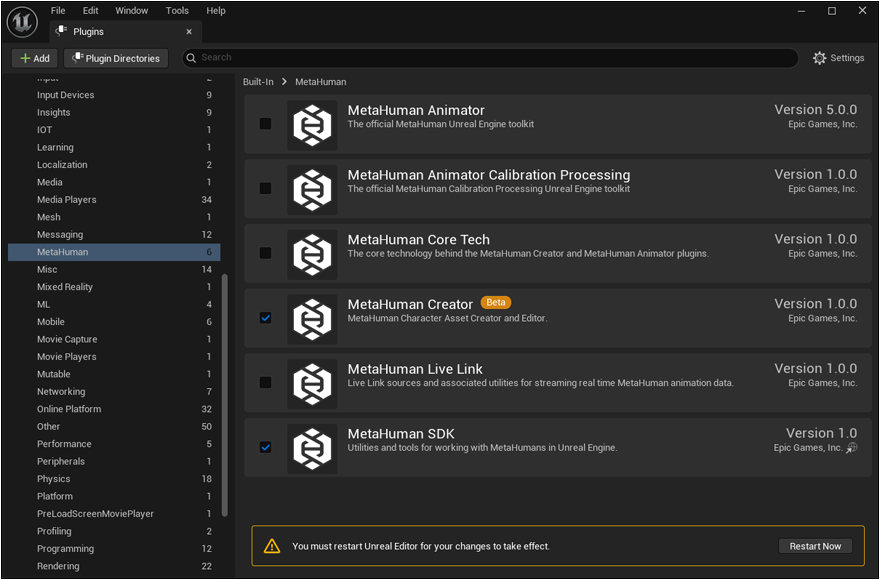Select the Peripherals category
Screen dimensions: 880x580
coord(114,461)
